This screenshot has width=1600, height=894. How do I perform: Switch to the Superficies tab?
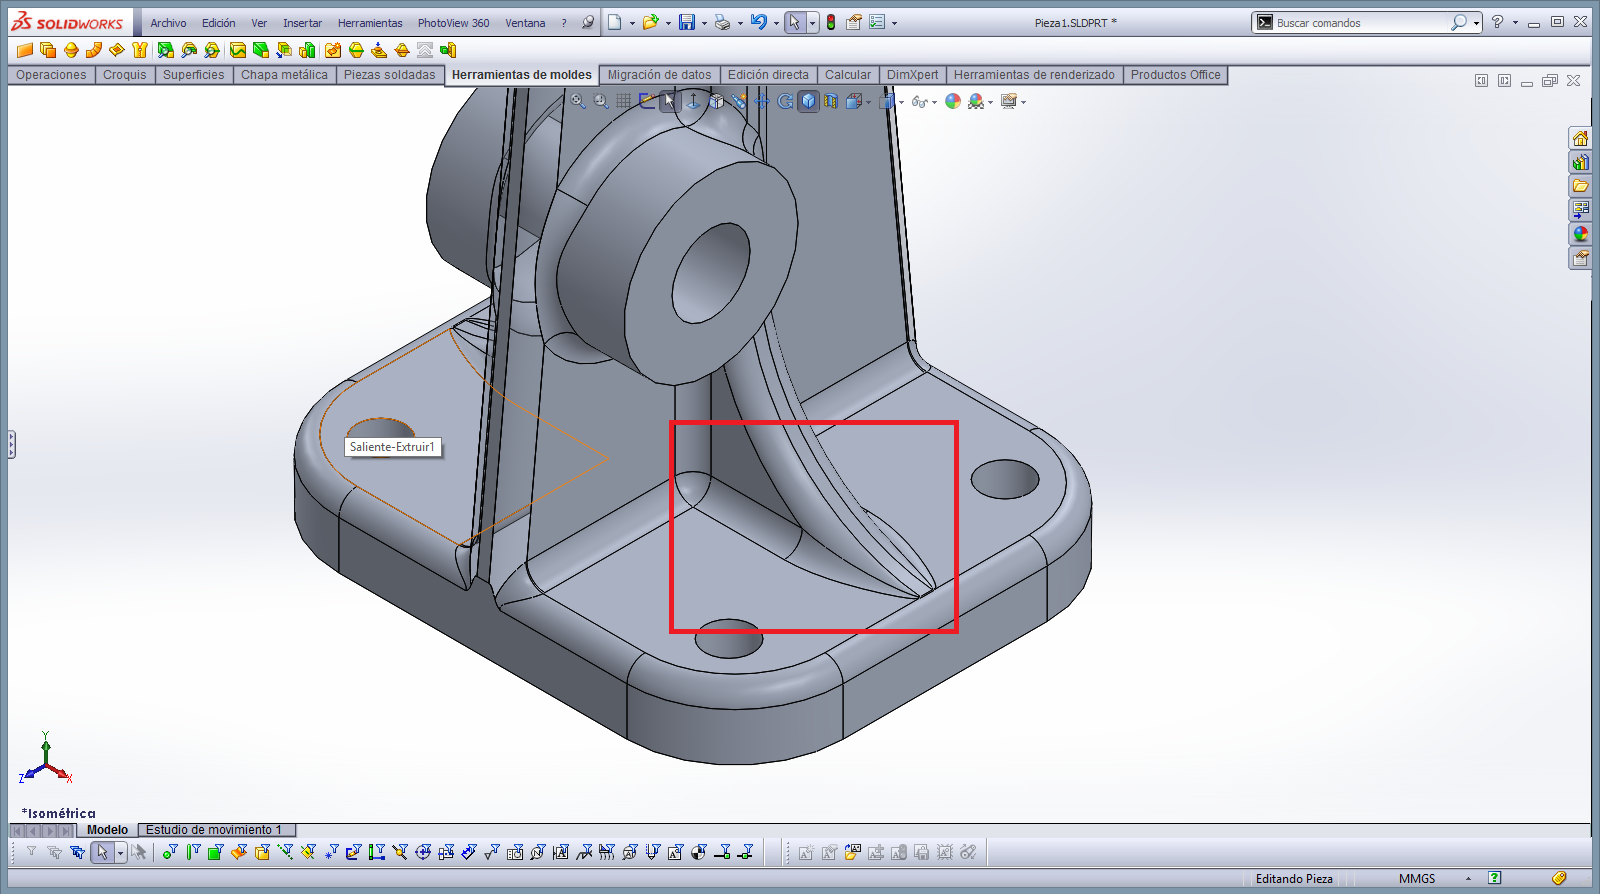[194, 75]
